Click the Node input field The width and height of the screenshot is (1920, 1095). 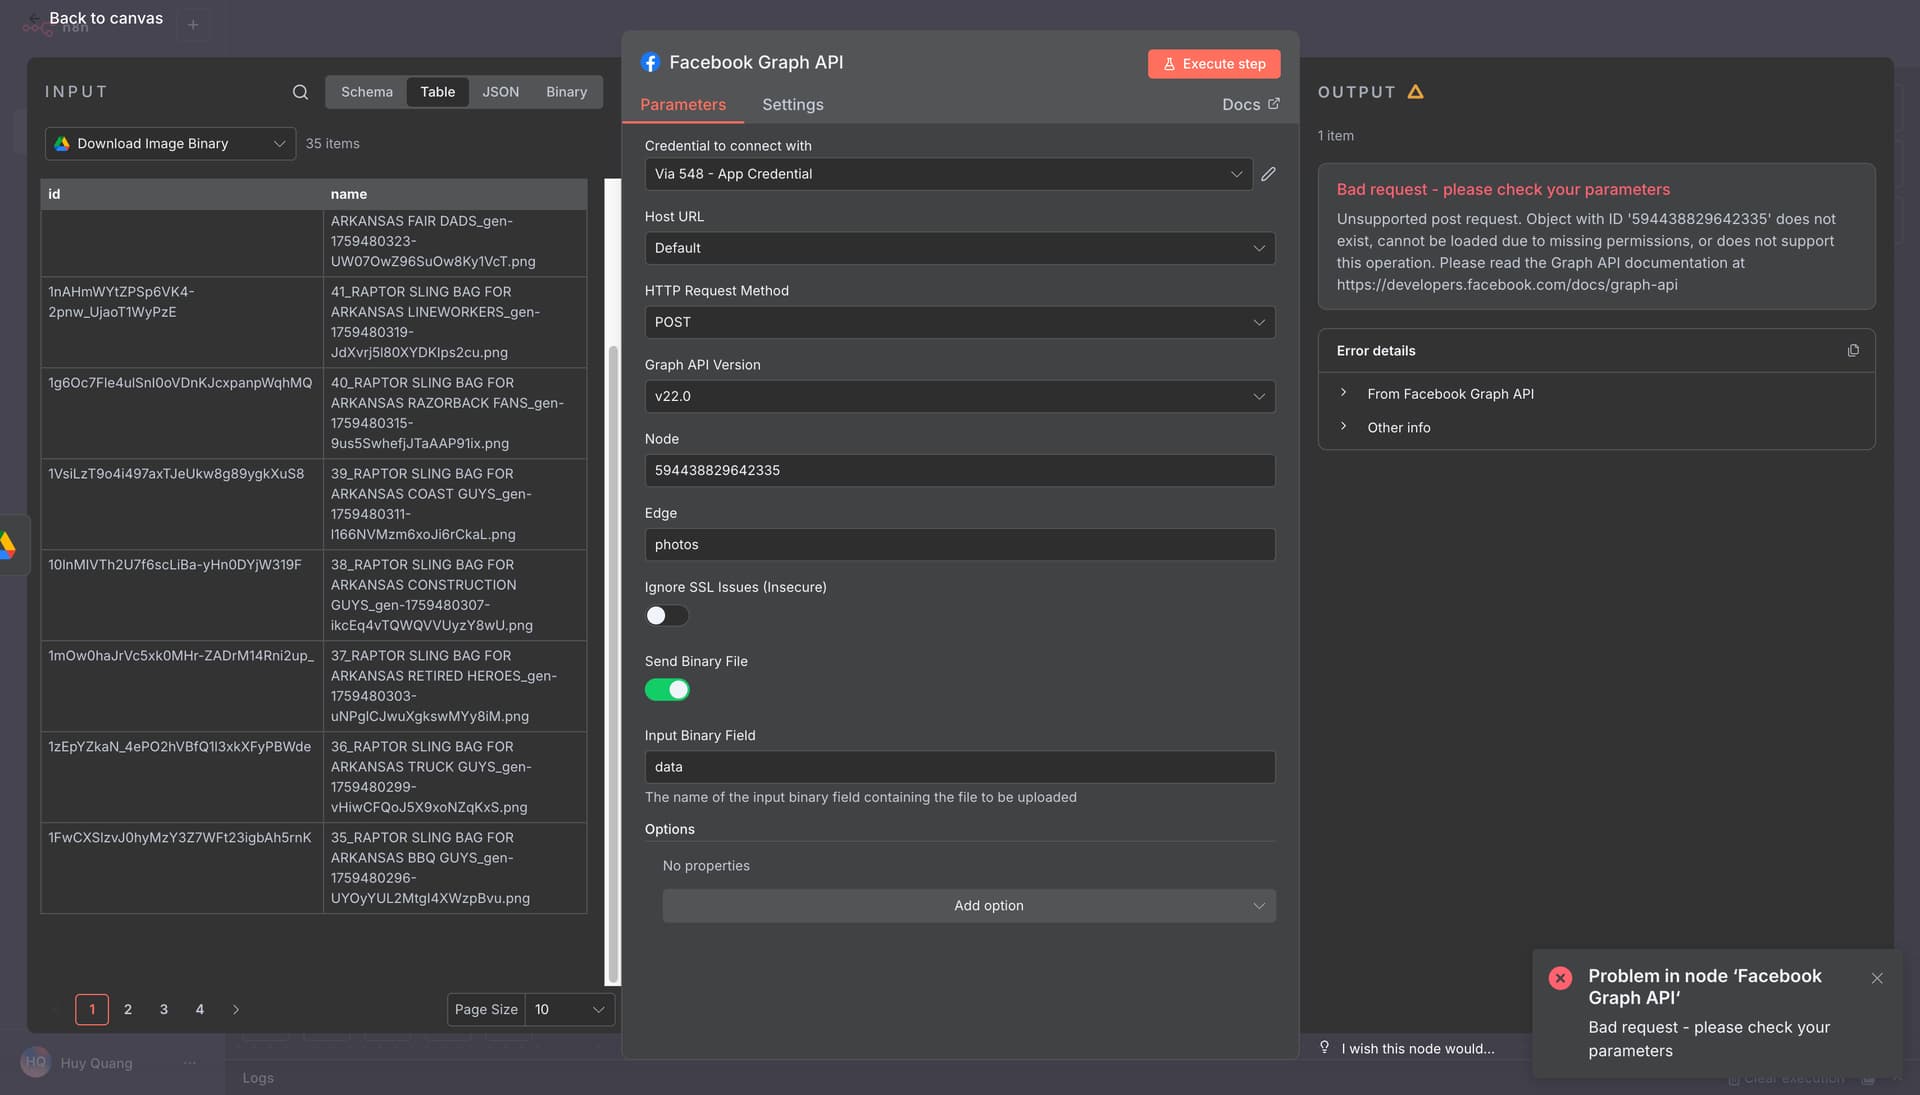click(x=959, y=470)
